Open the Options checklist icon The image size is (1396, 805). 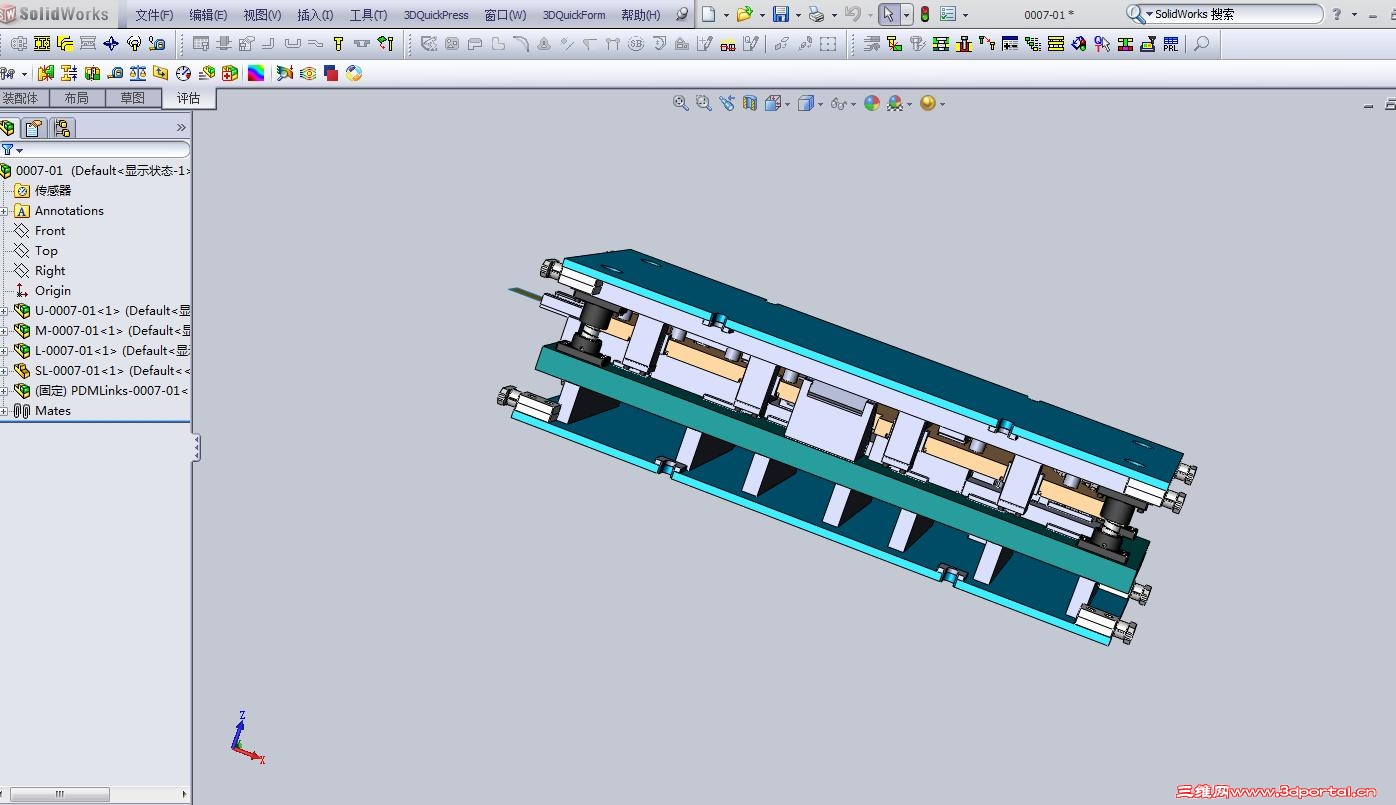(948, 14)
